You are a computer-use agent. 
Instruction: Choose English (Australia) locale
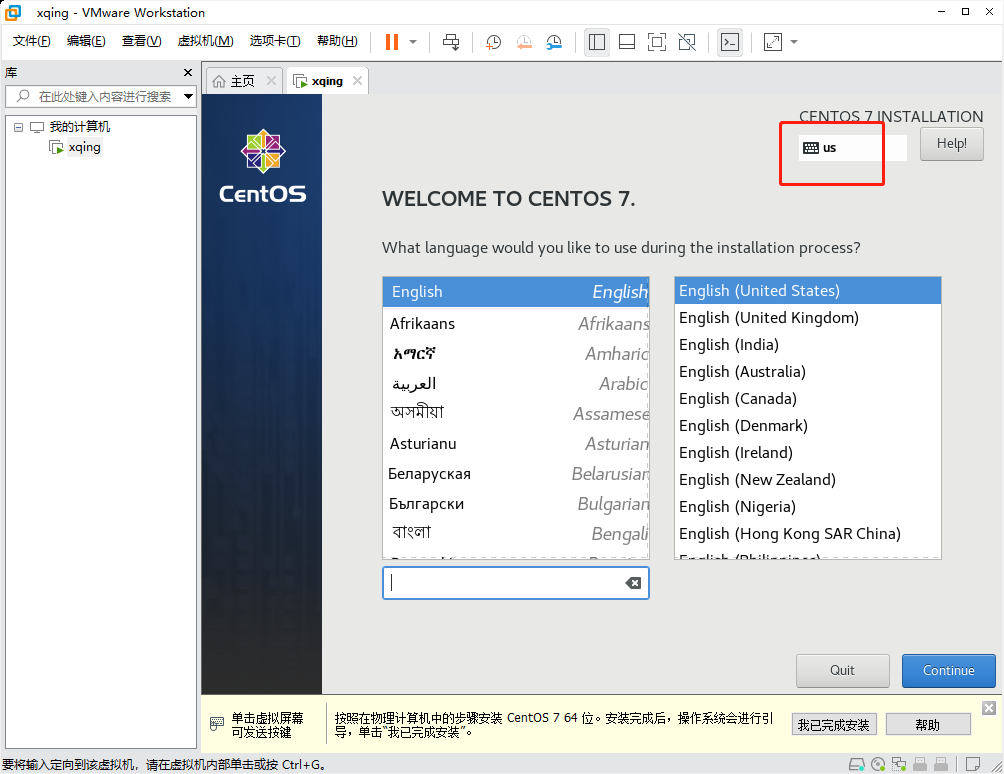tap(807, 371)
